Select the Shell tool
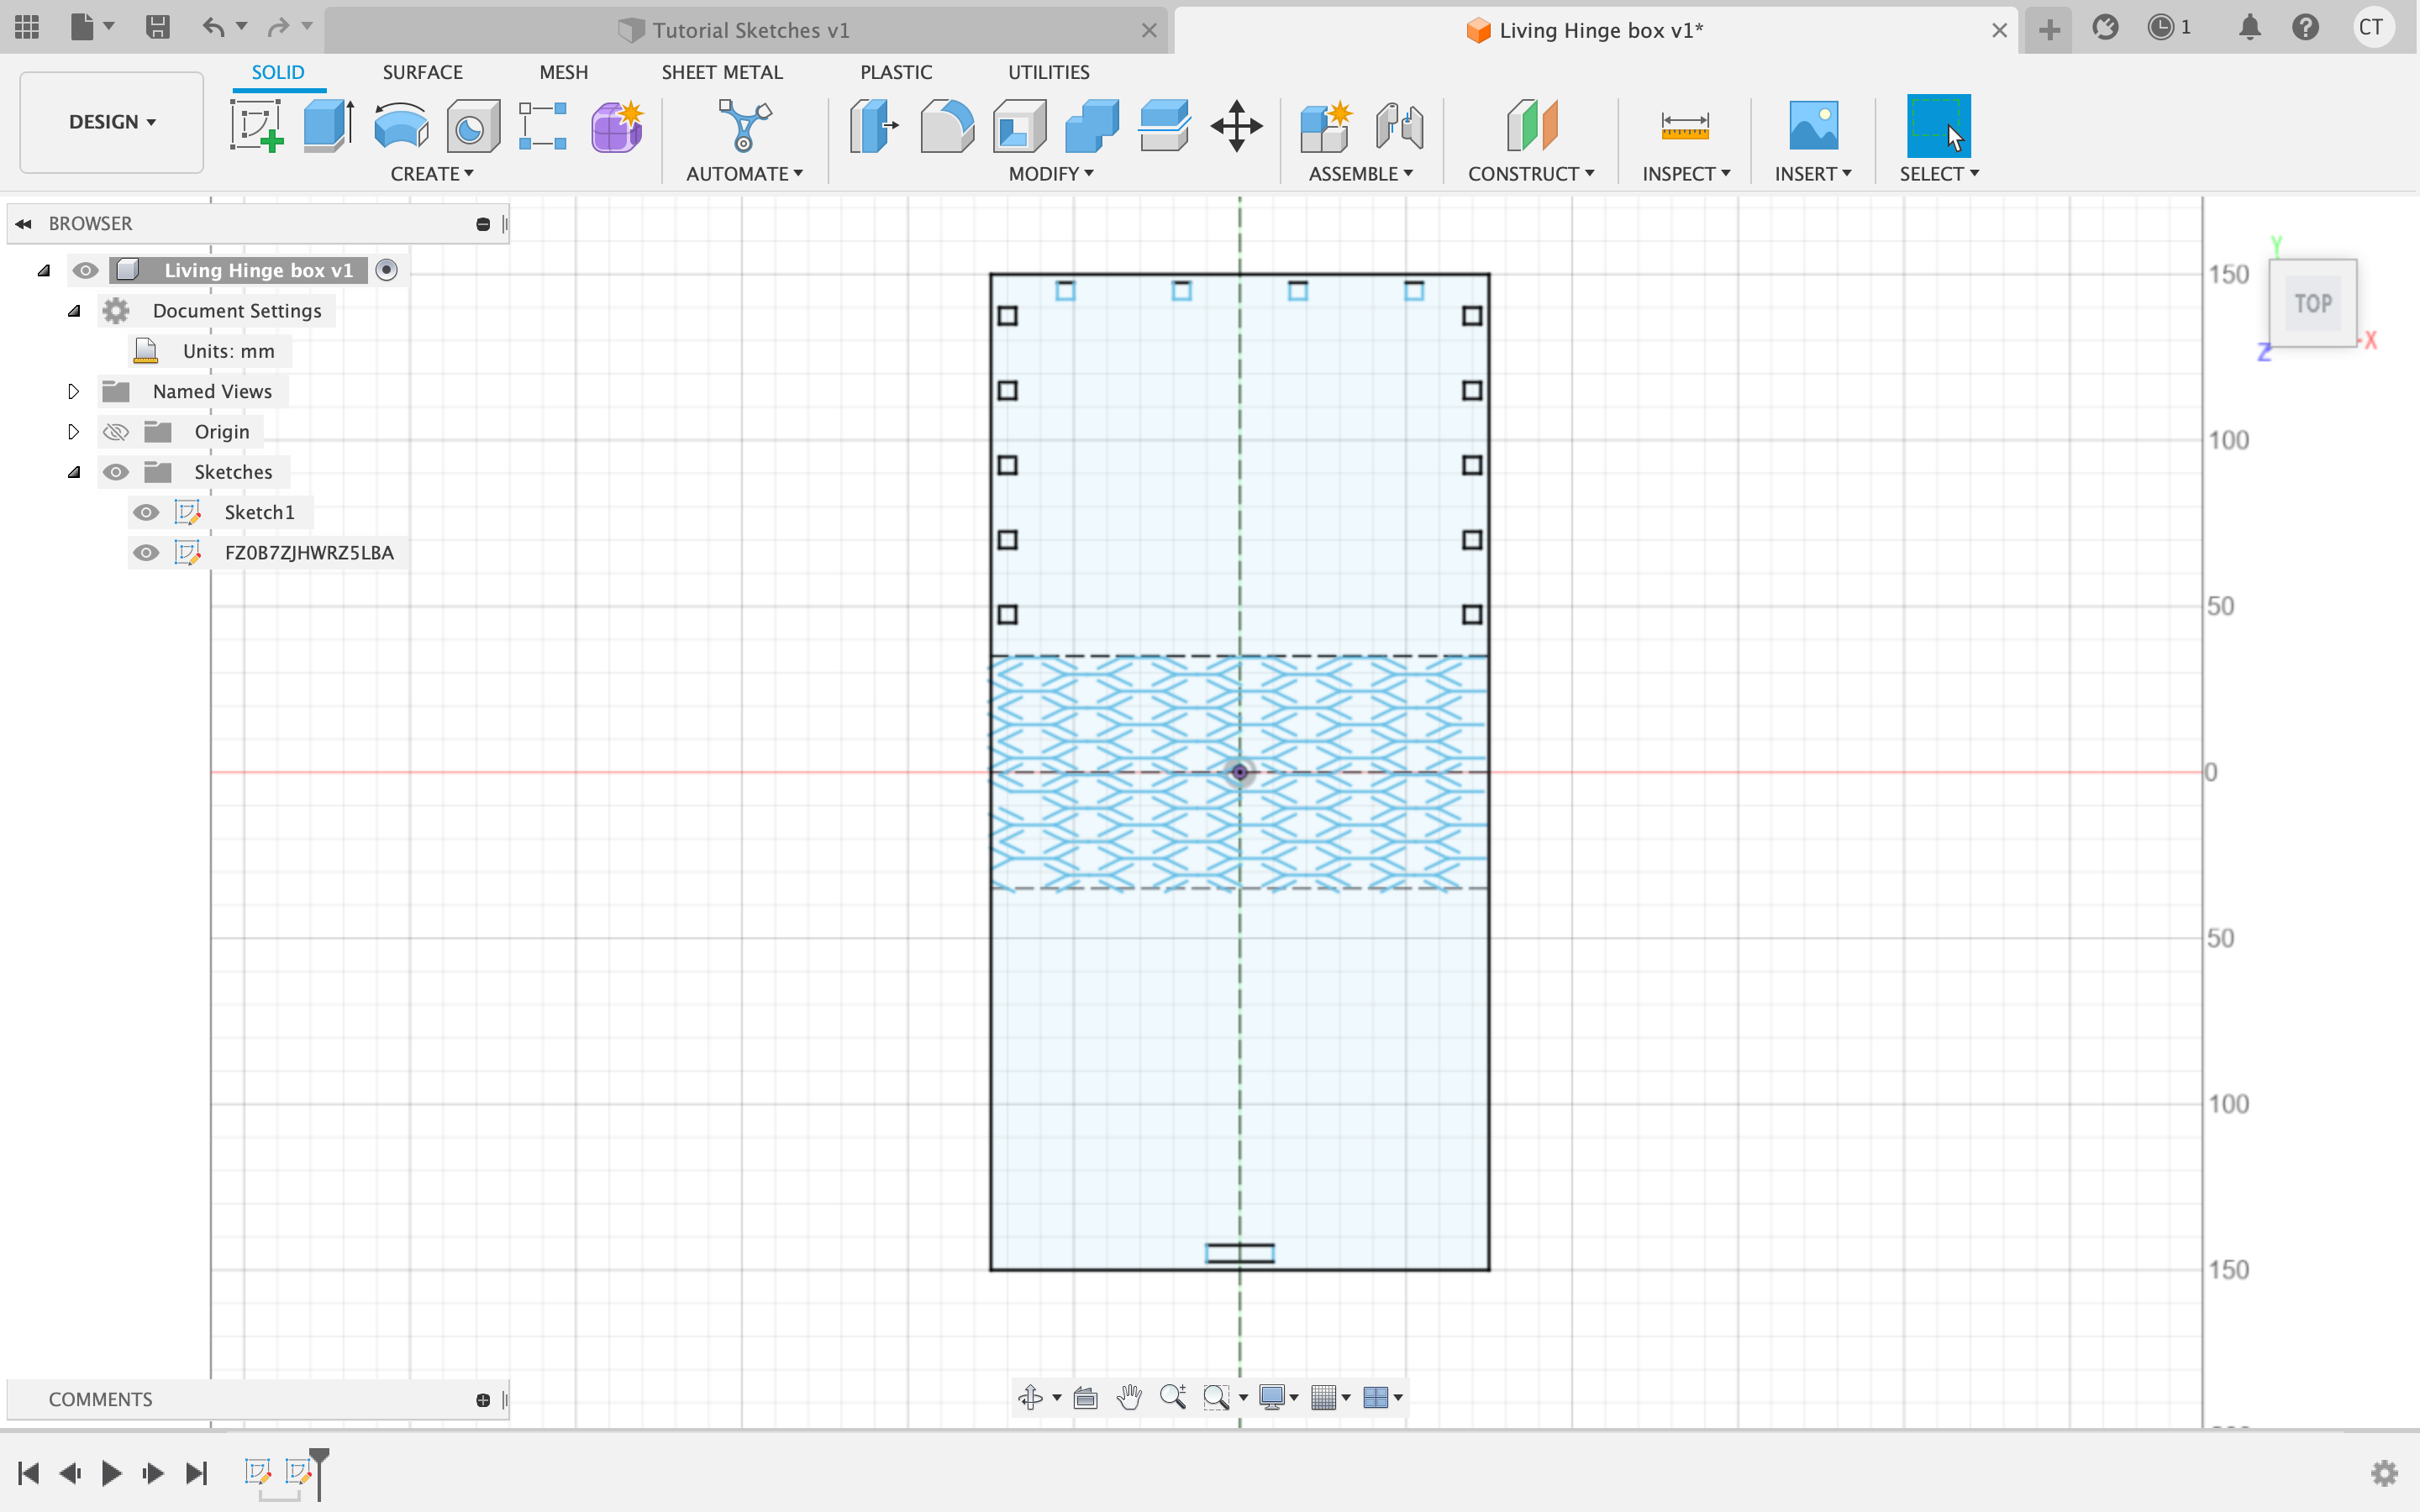Image resolution: width=2420 pixels, height=1512 pixels. (x=1019, y=126)
